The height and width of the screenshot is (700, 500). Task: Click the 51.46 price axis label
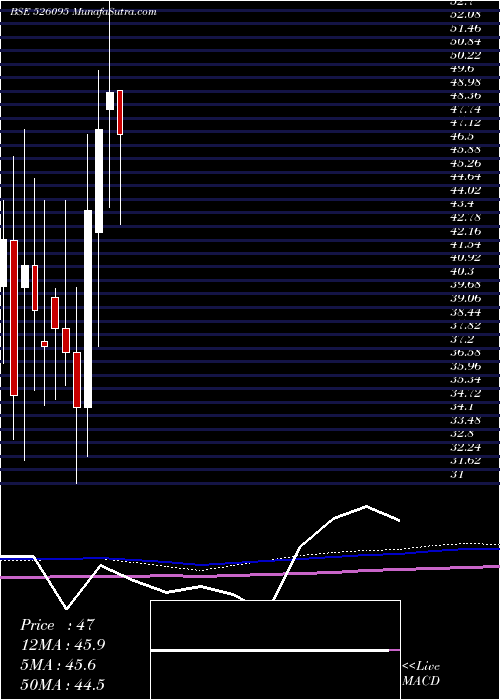(465, 28)
